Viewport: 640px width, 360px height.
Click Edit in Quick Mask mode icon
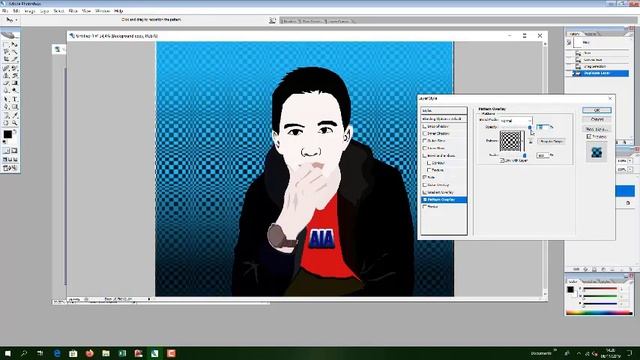[x=14, y=151]
